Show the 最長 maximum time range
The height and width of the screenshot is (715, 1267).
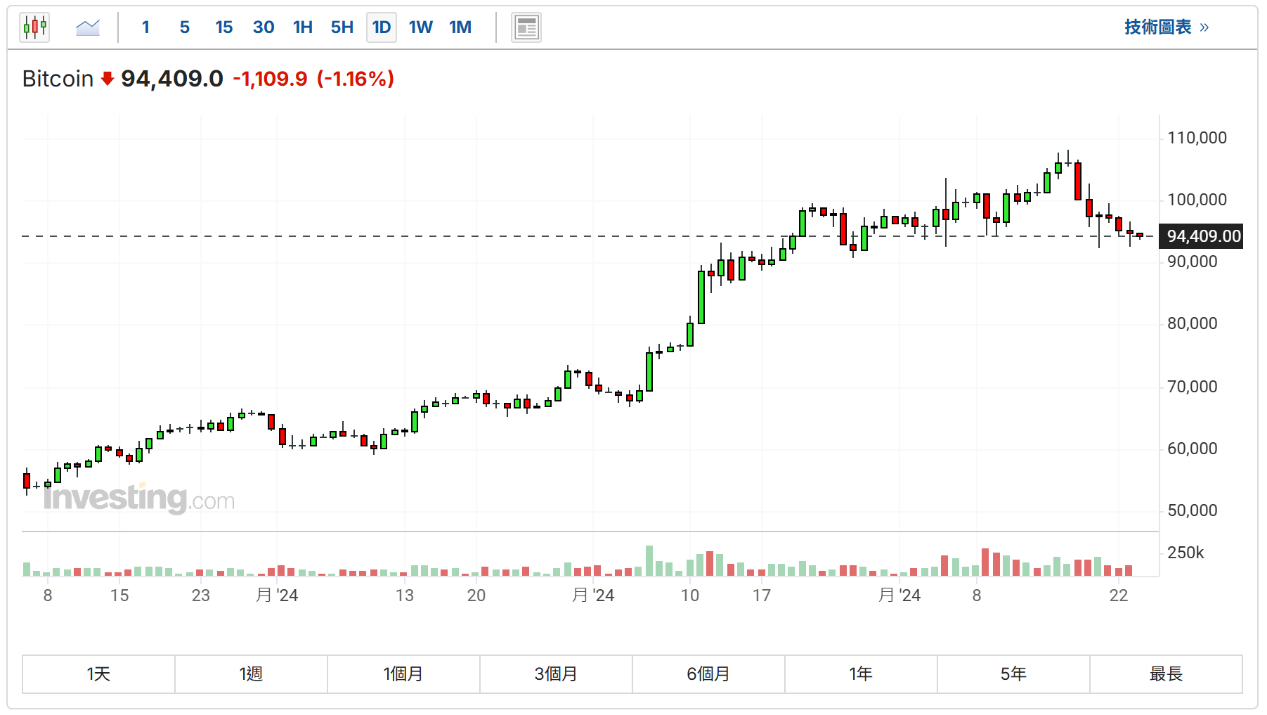tap(1166, 674)
